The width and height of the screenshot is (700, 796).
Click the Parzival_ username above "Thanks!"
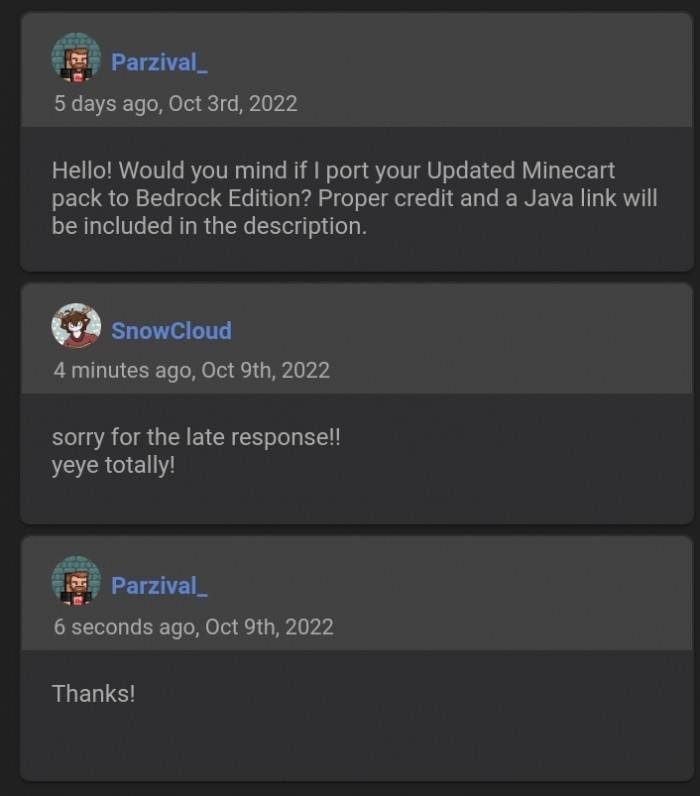pos(159,585)
